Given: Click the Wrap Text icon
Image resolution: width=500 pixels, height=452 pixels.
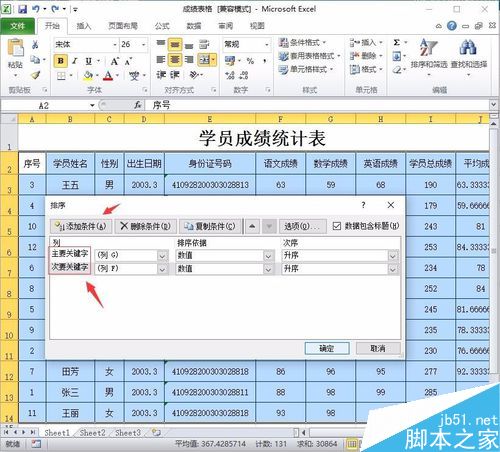Looking at the screenshot, I should point(204,45).
